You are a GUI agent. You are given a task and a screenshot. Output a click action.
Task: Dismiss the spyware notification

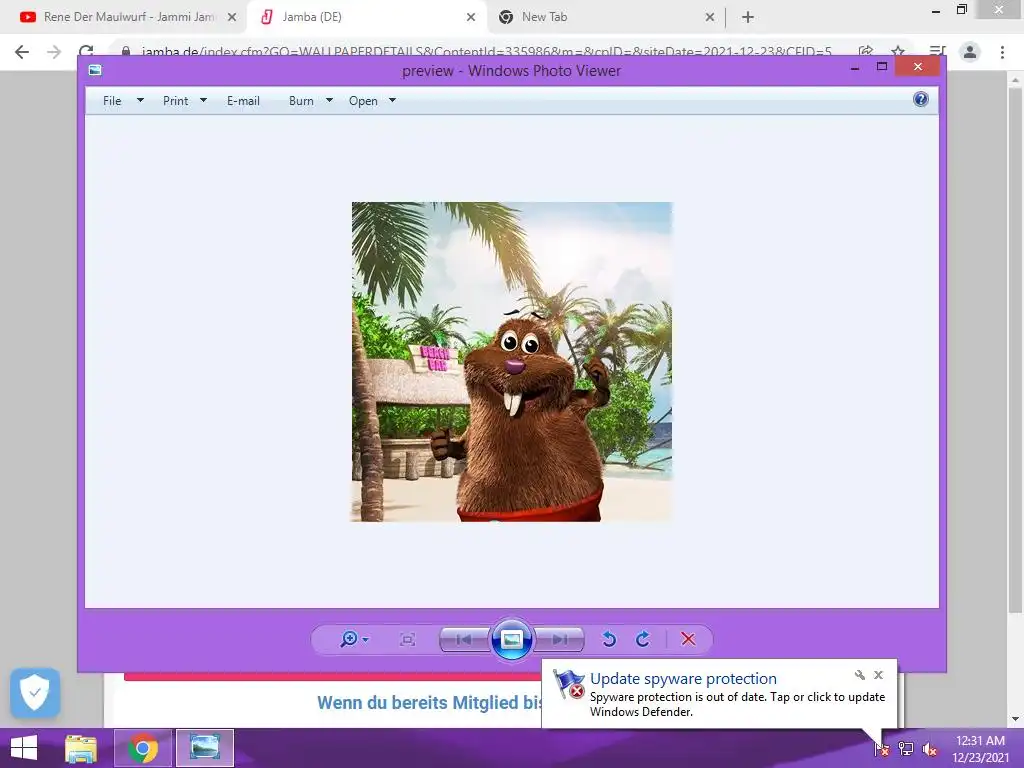pyautogui.click(x=878, y=675)
